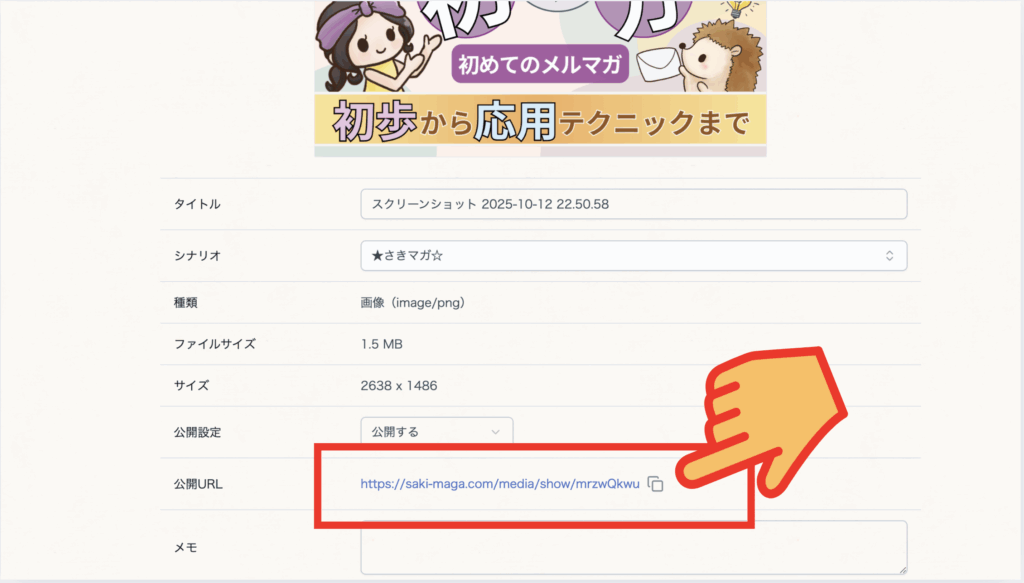Click the 2638 x 1486 size value
Image resolution: width=1024 pixels, height=583 pixels.
[399, 385]
